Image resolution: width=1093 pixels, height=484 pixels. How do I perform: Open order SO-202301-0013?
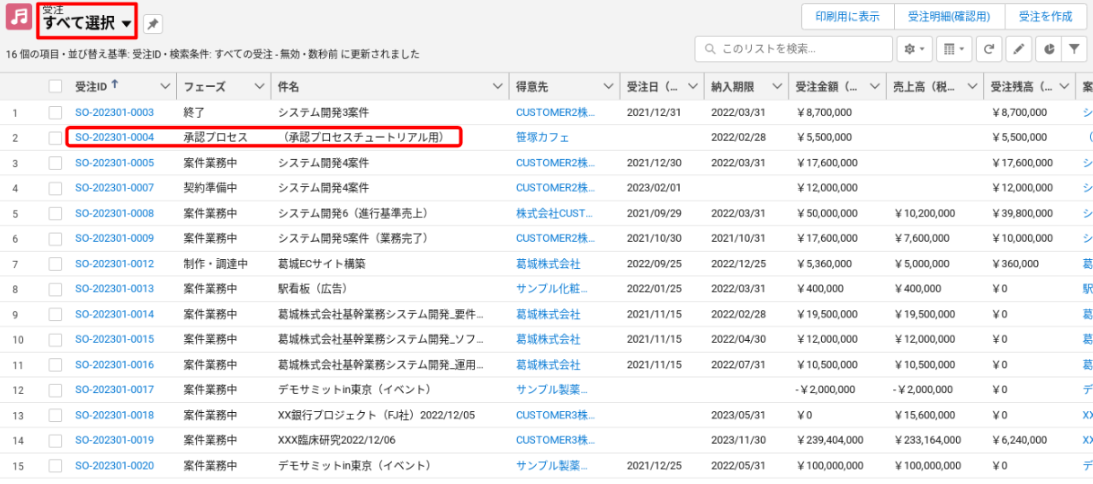114,289
